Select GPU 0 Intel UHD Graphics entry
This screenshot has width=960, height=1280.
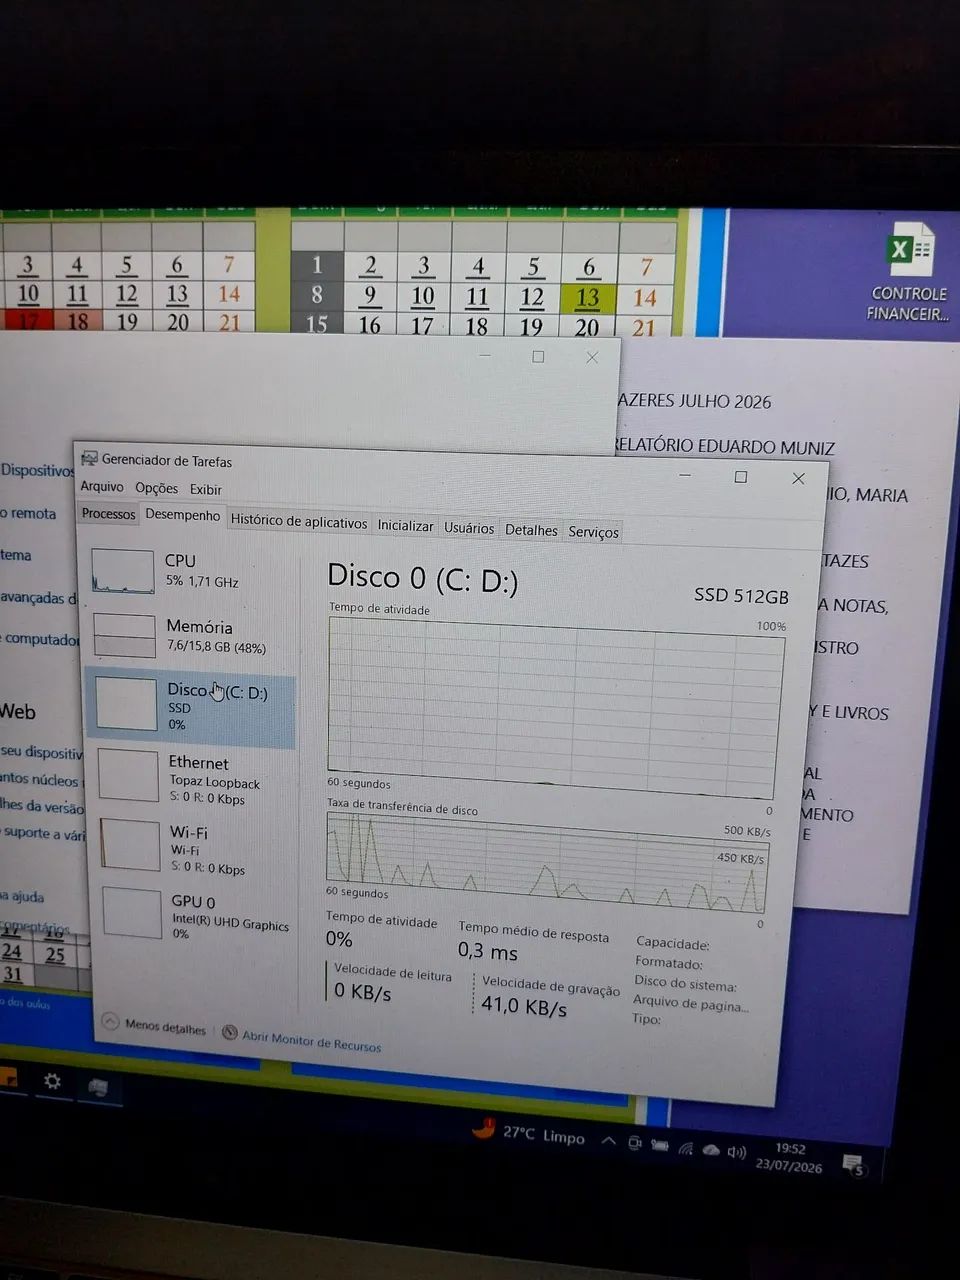tap(195, 915)
